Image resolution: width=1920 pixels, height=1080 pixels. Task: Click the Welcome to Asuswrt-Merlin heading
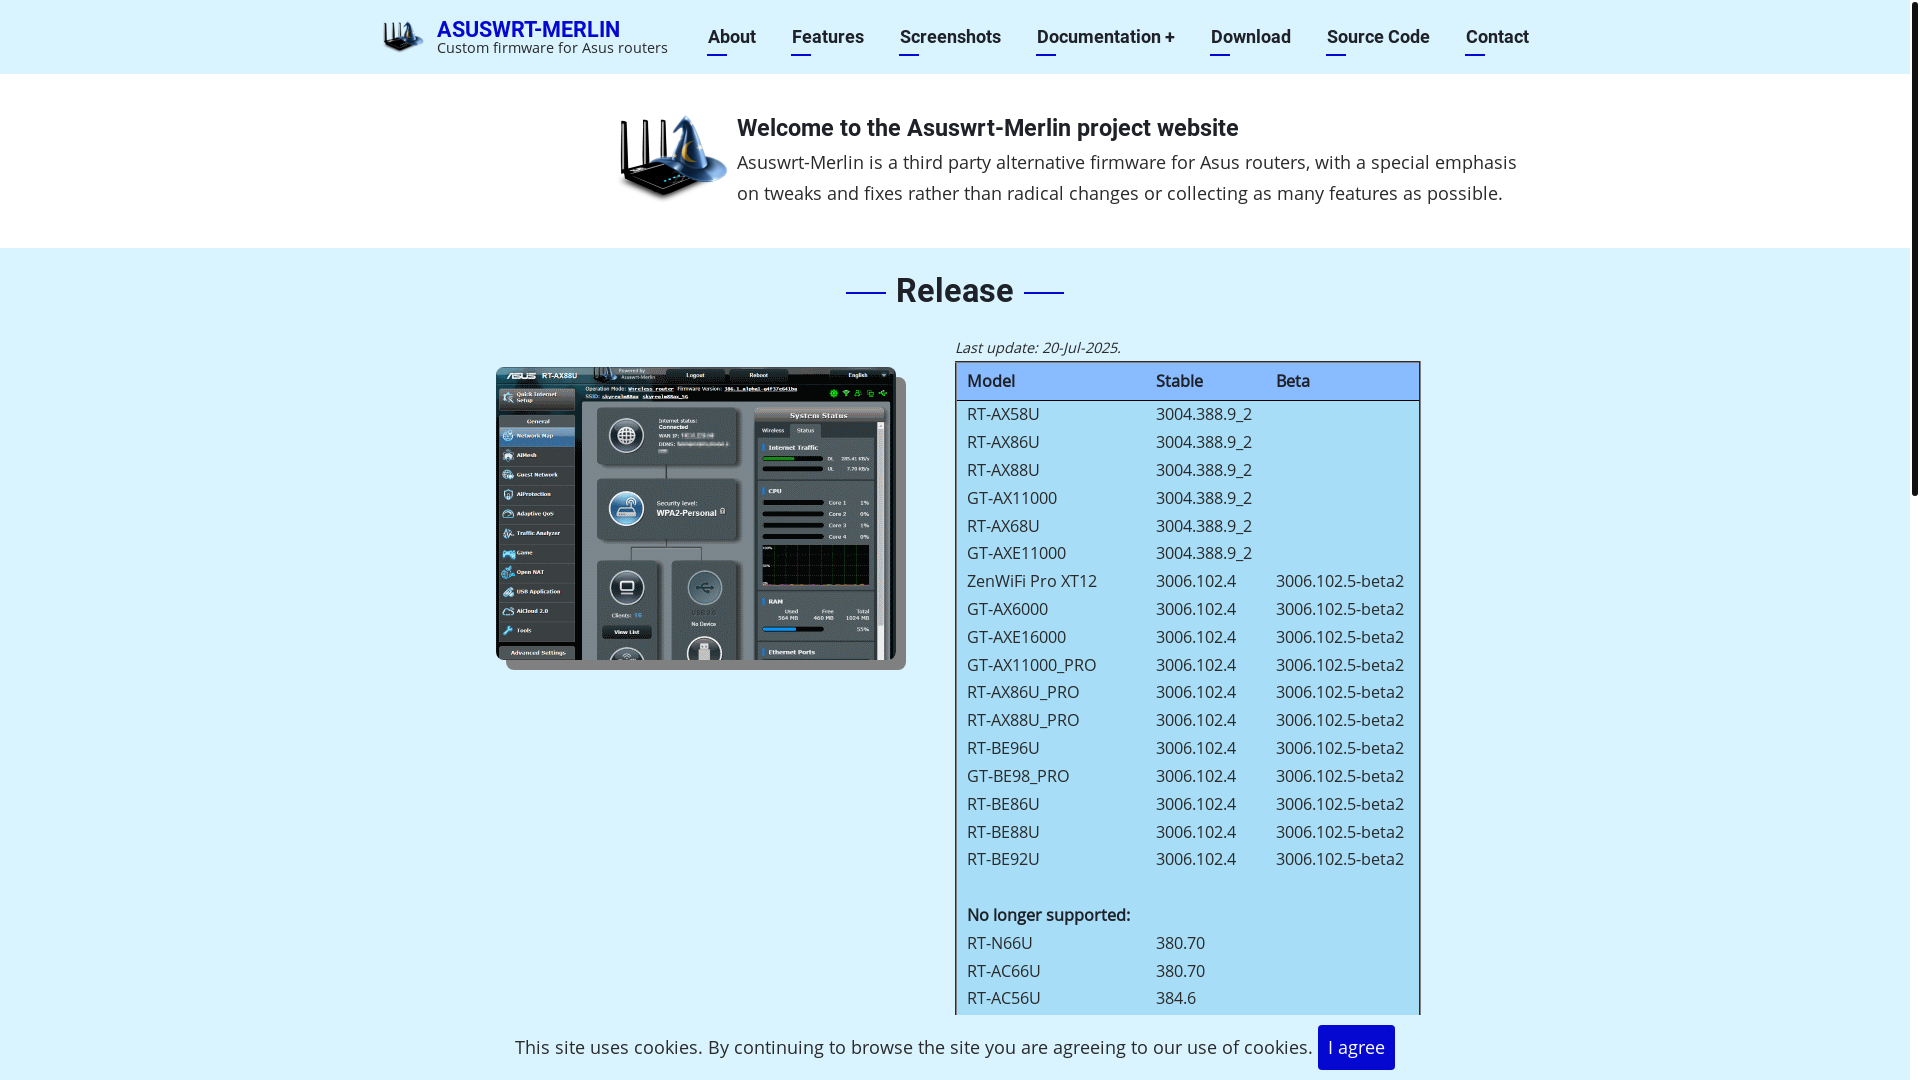click(x=988, y=128)
